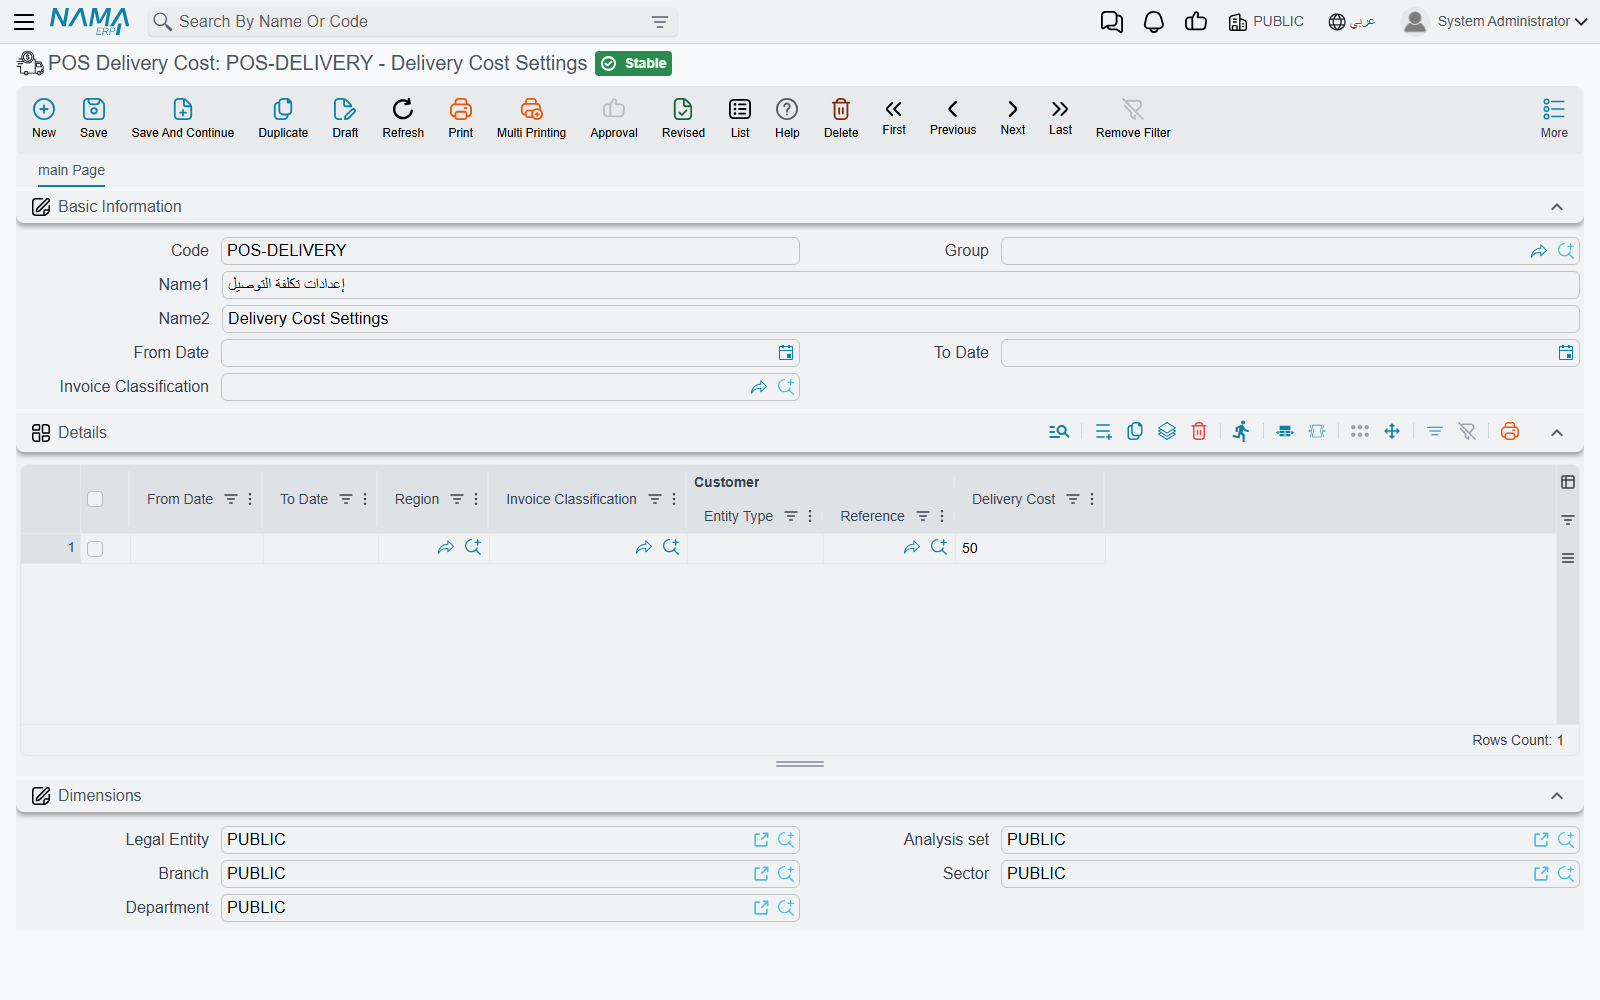
Task: Select the main Page tab
Action: [71, 170]
